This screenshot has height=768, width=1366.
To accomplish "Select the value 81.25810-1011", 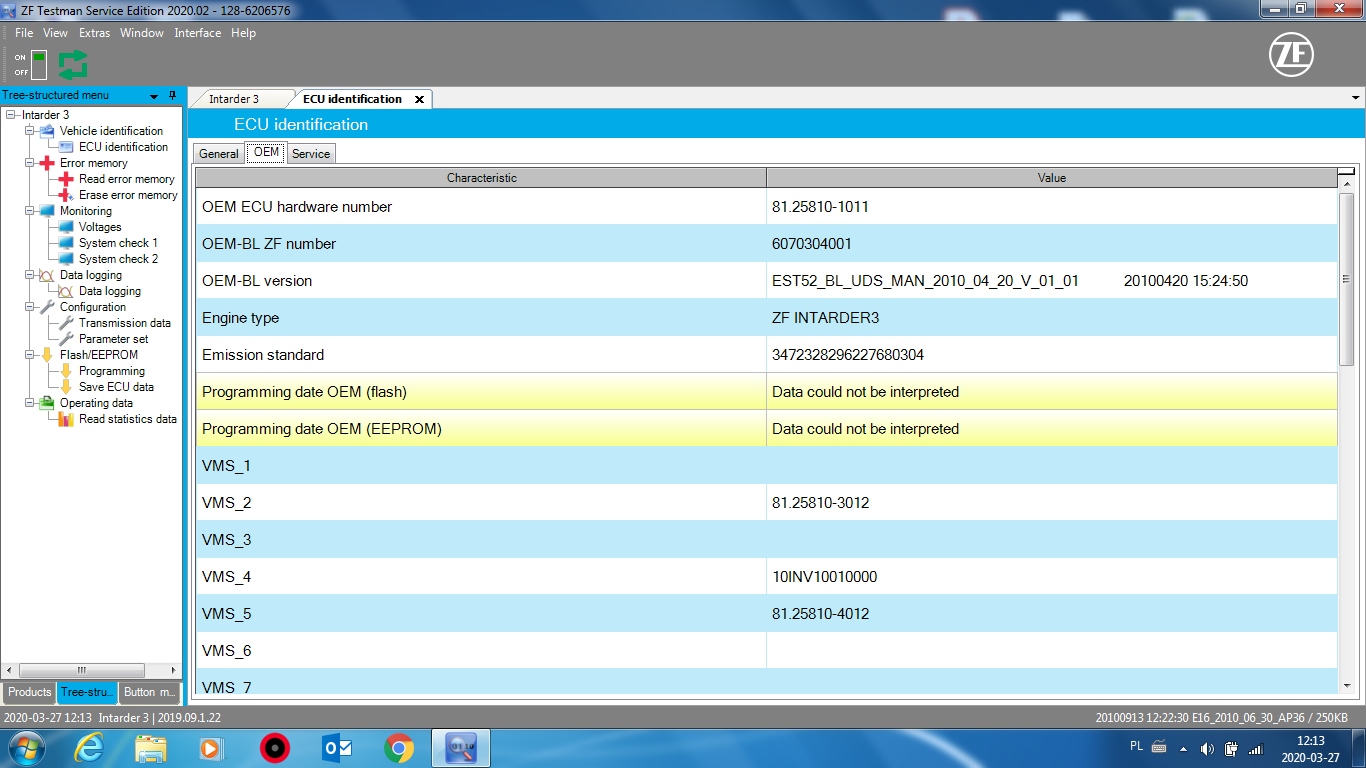I will pos(820,207).
